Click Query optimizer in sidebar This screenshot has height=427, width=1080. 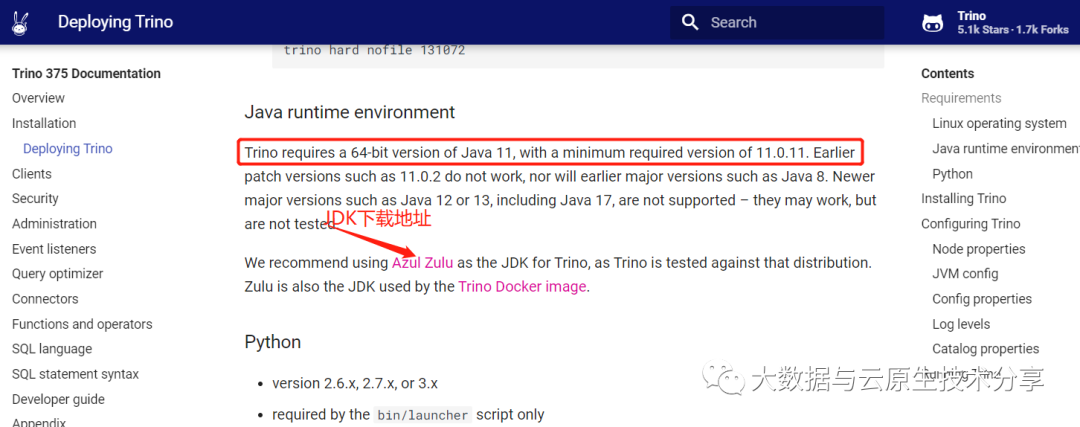click(57, 274)
